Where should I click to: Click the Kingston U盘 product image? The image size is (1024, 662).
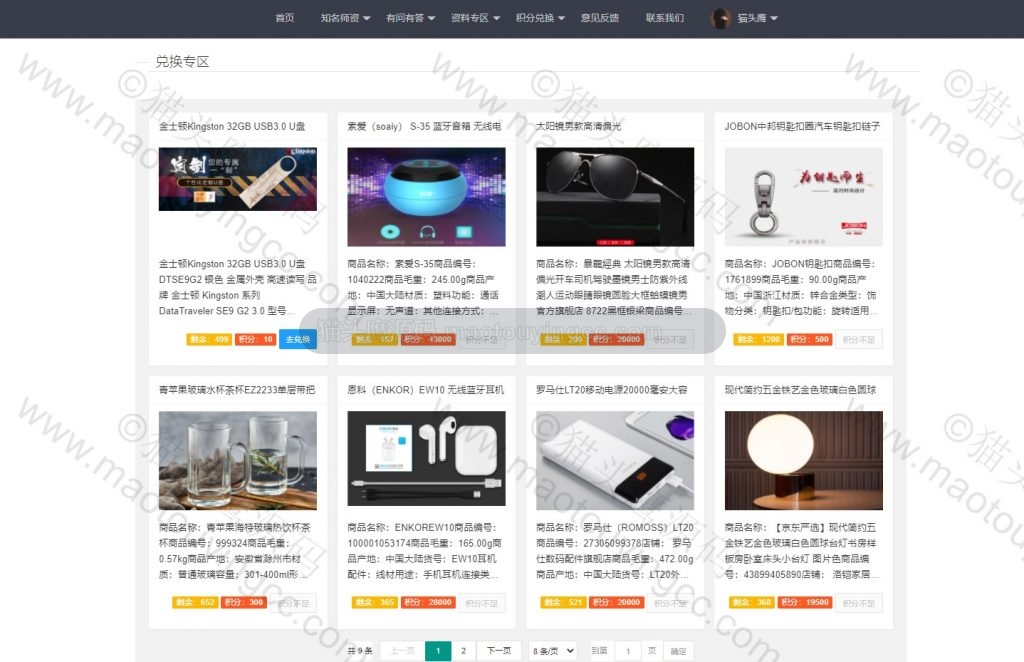238,179
